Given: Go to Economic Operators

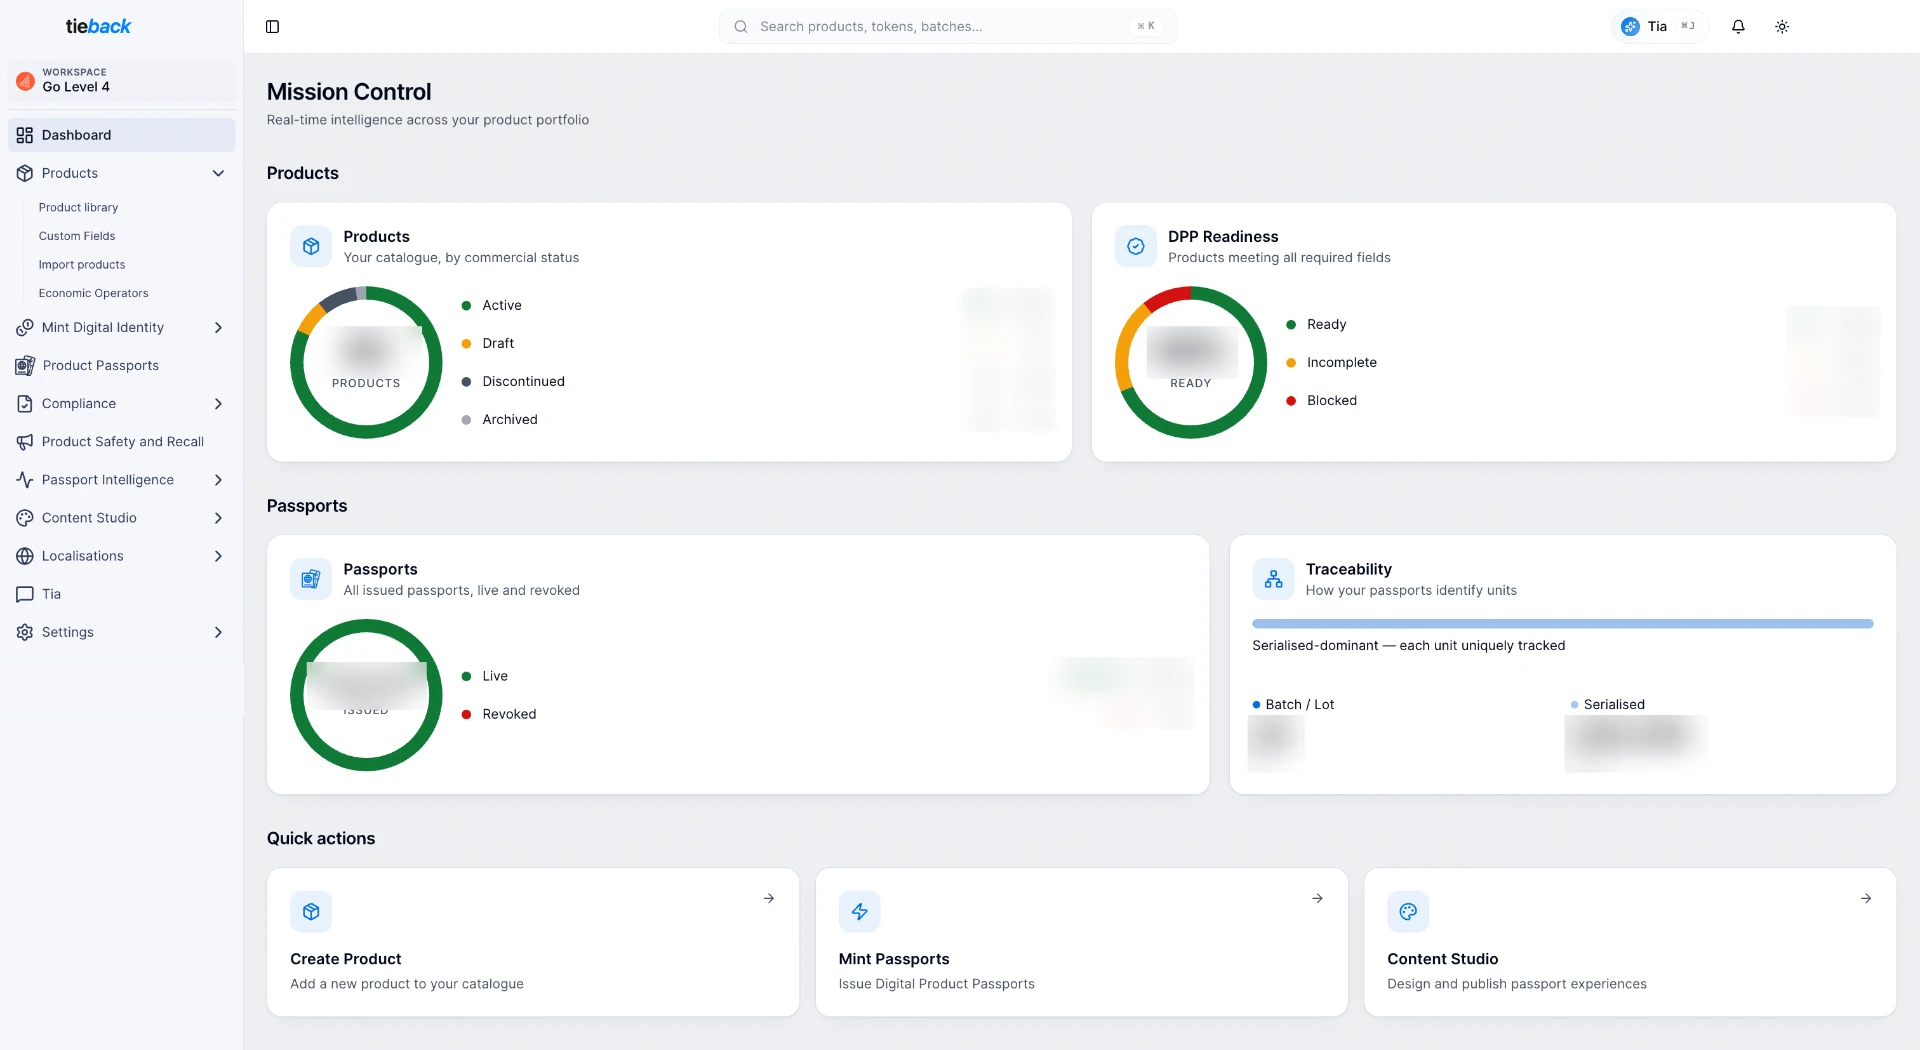Looking at the screenshot, I should point(93,293).
